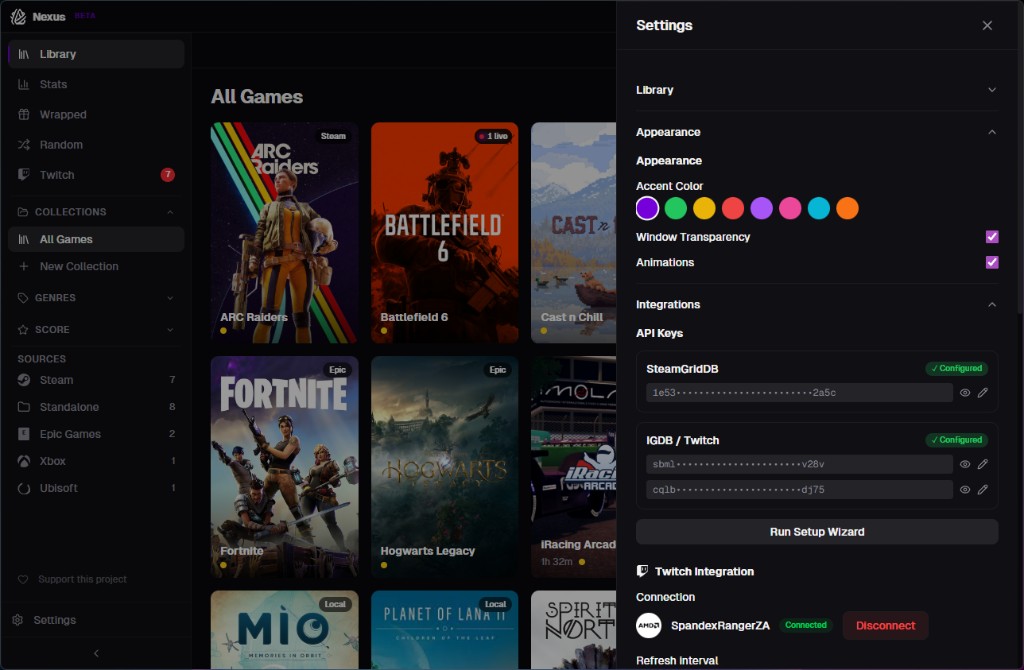Reveal the SteamGridDB API key

(x=963, y=392)
